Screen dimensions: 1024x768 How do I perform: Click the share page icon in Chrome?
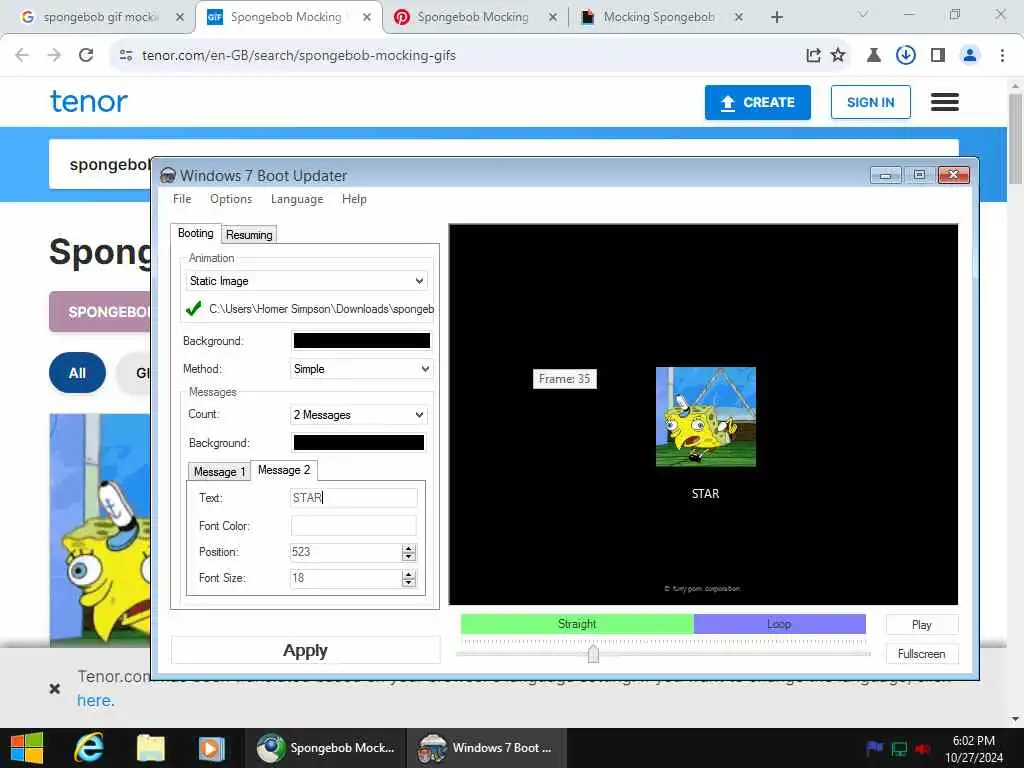click(x=813, y=56)
